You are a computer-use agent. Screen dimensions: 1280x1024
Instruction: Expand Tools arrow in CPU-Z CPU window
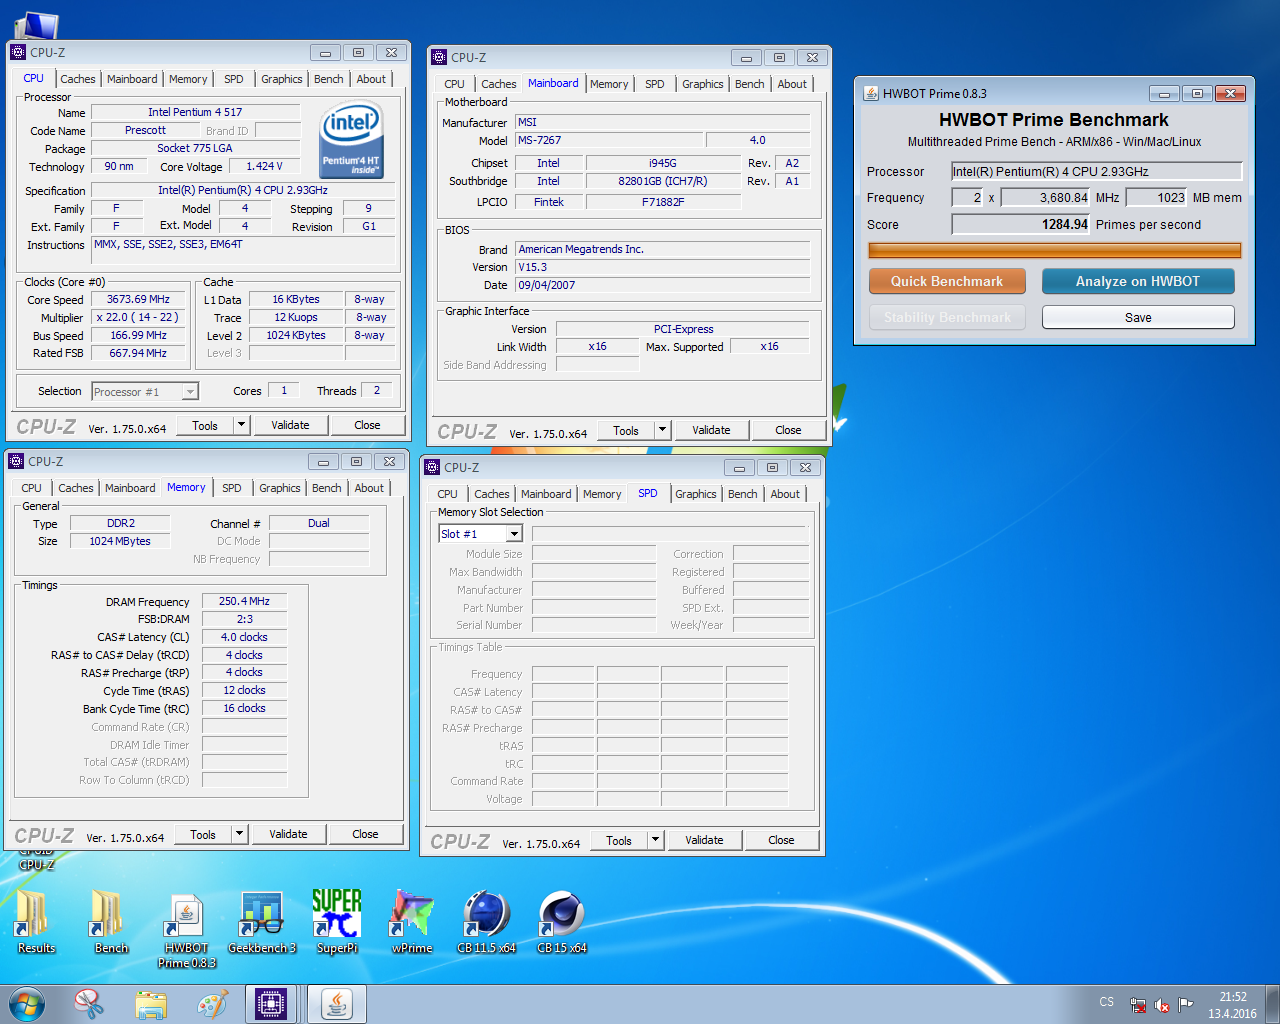tap(241, 425)
